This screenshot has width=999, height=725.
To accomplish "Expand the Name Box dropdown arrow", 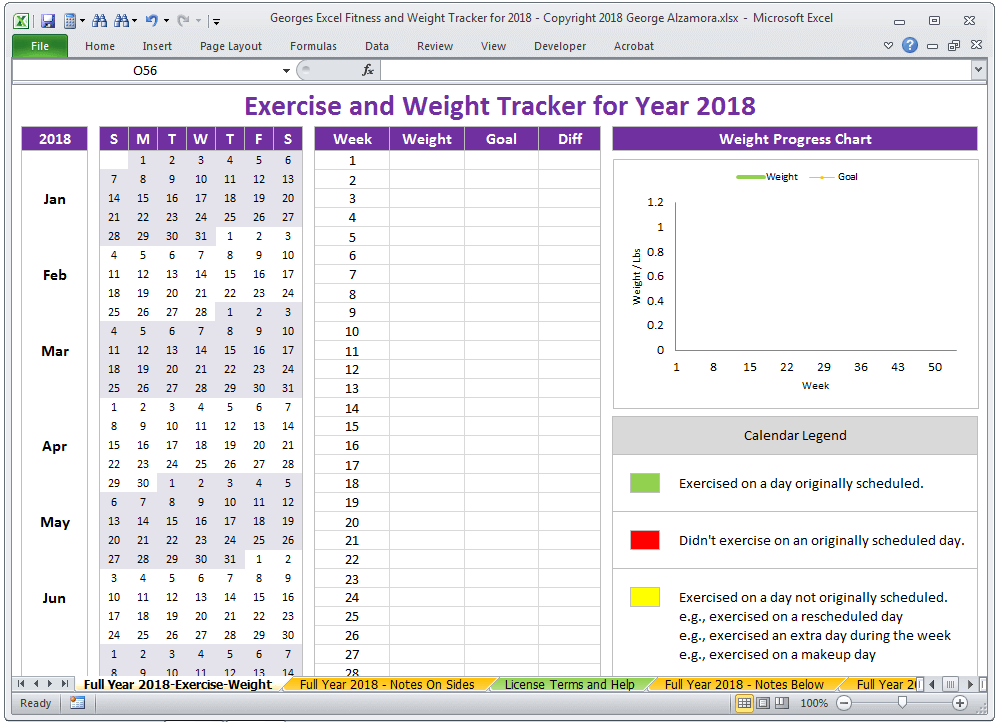I will pos(286,71).
